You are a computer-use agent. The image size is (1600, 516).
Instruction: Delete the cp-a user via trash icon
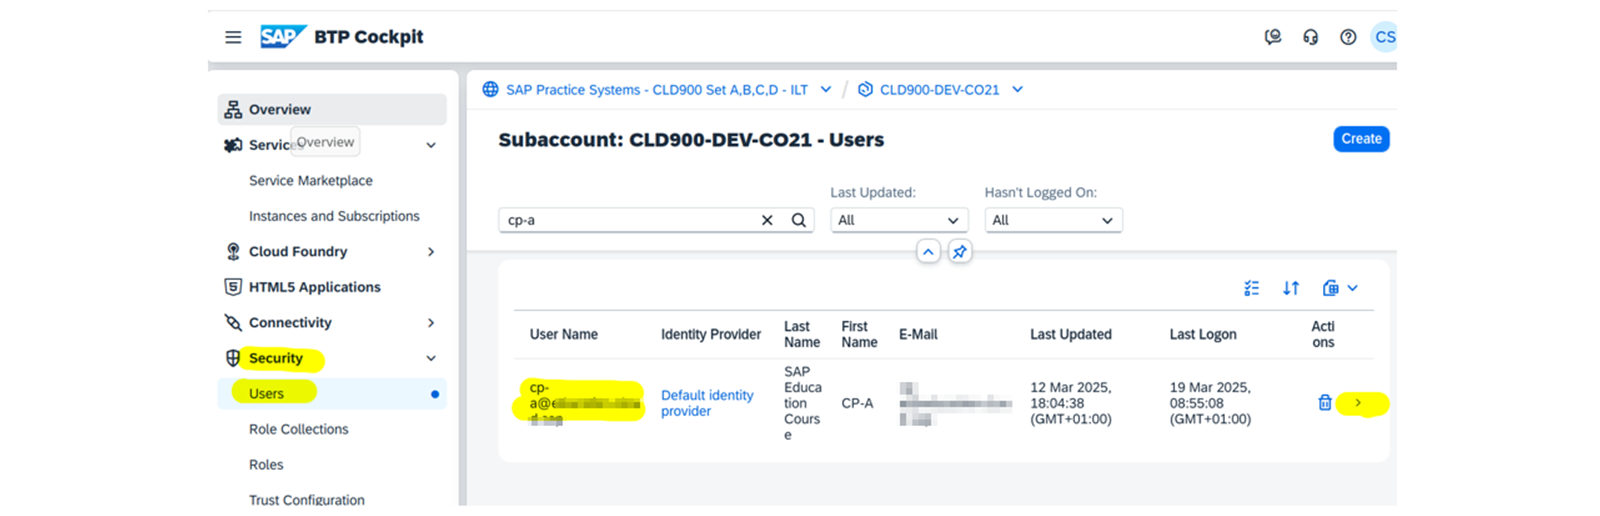pos(1324,402)
